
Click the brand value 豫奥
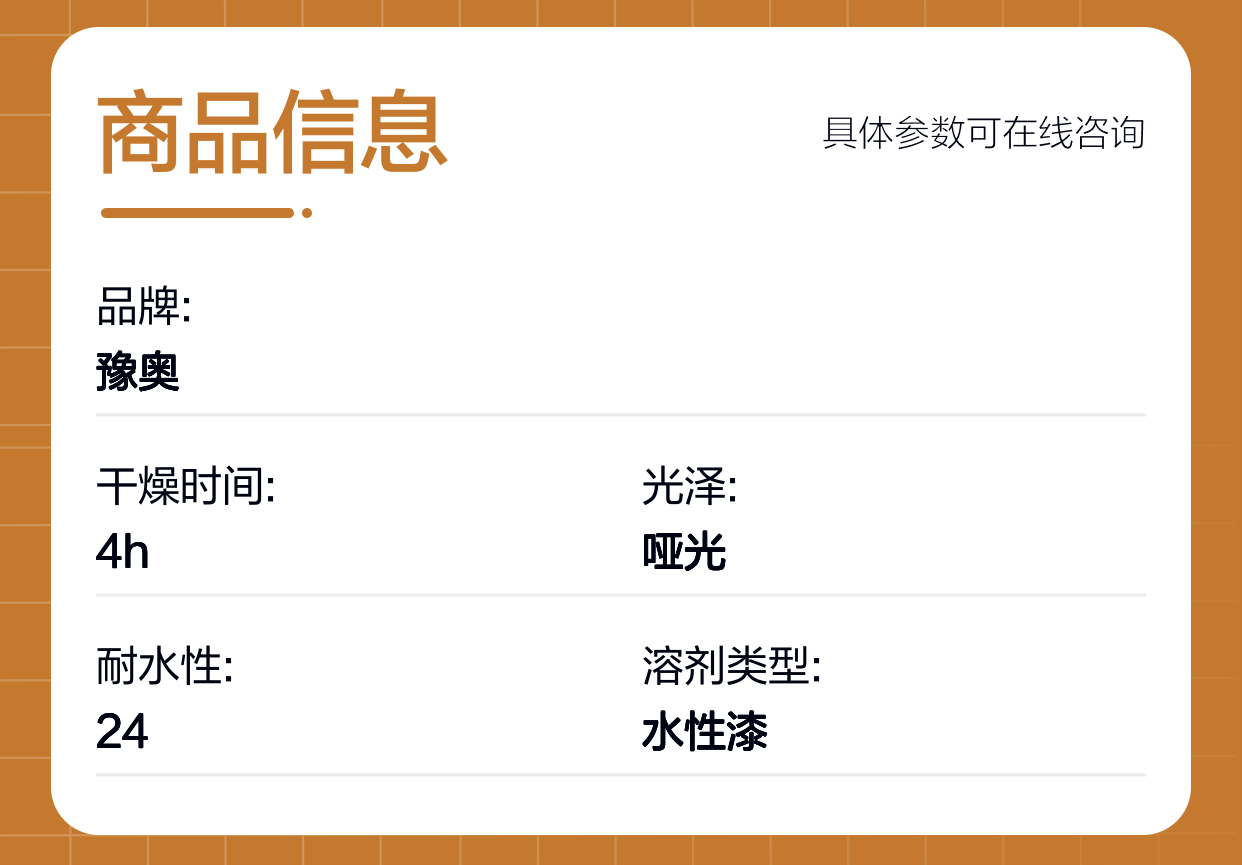pyautogui.click(x=138, y=373)
